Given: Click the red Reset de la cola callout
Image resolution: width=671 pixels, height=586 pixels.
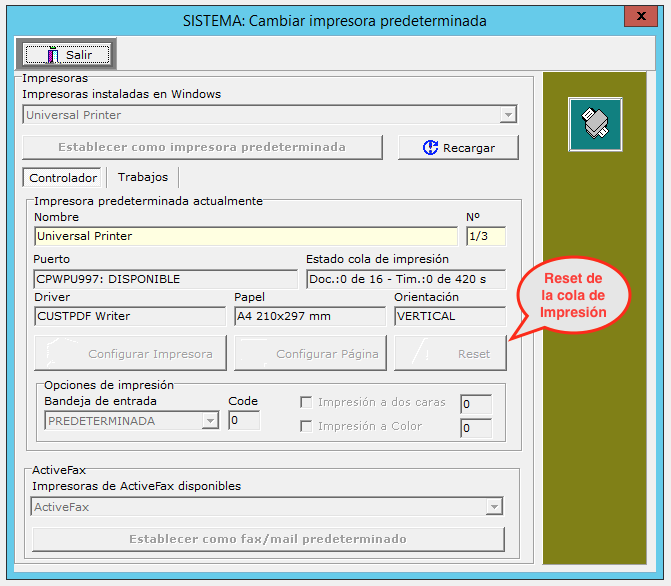Looking at the screenshot, I should click(x=573, y=296).
